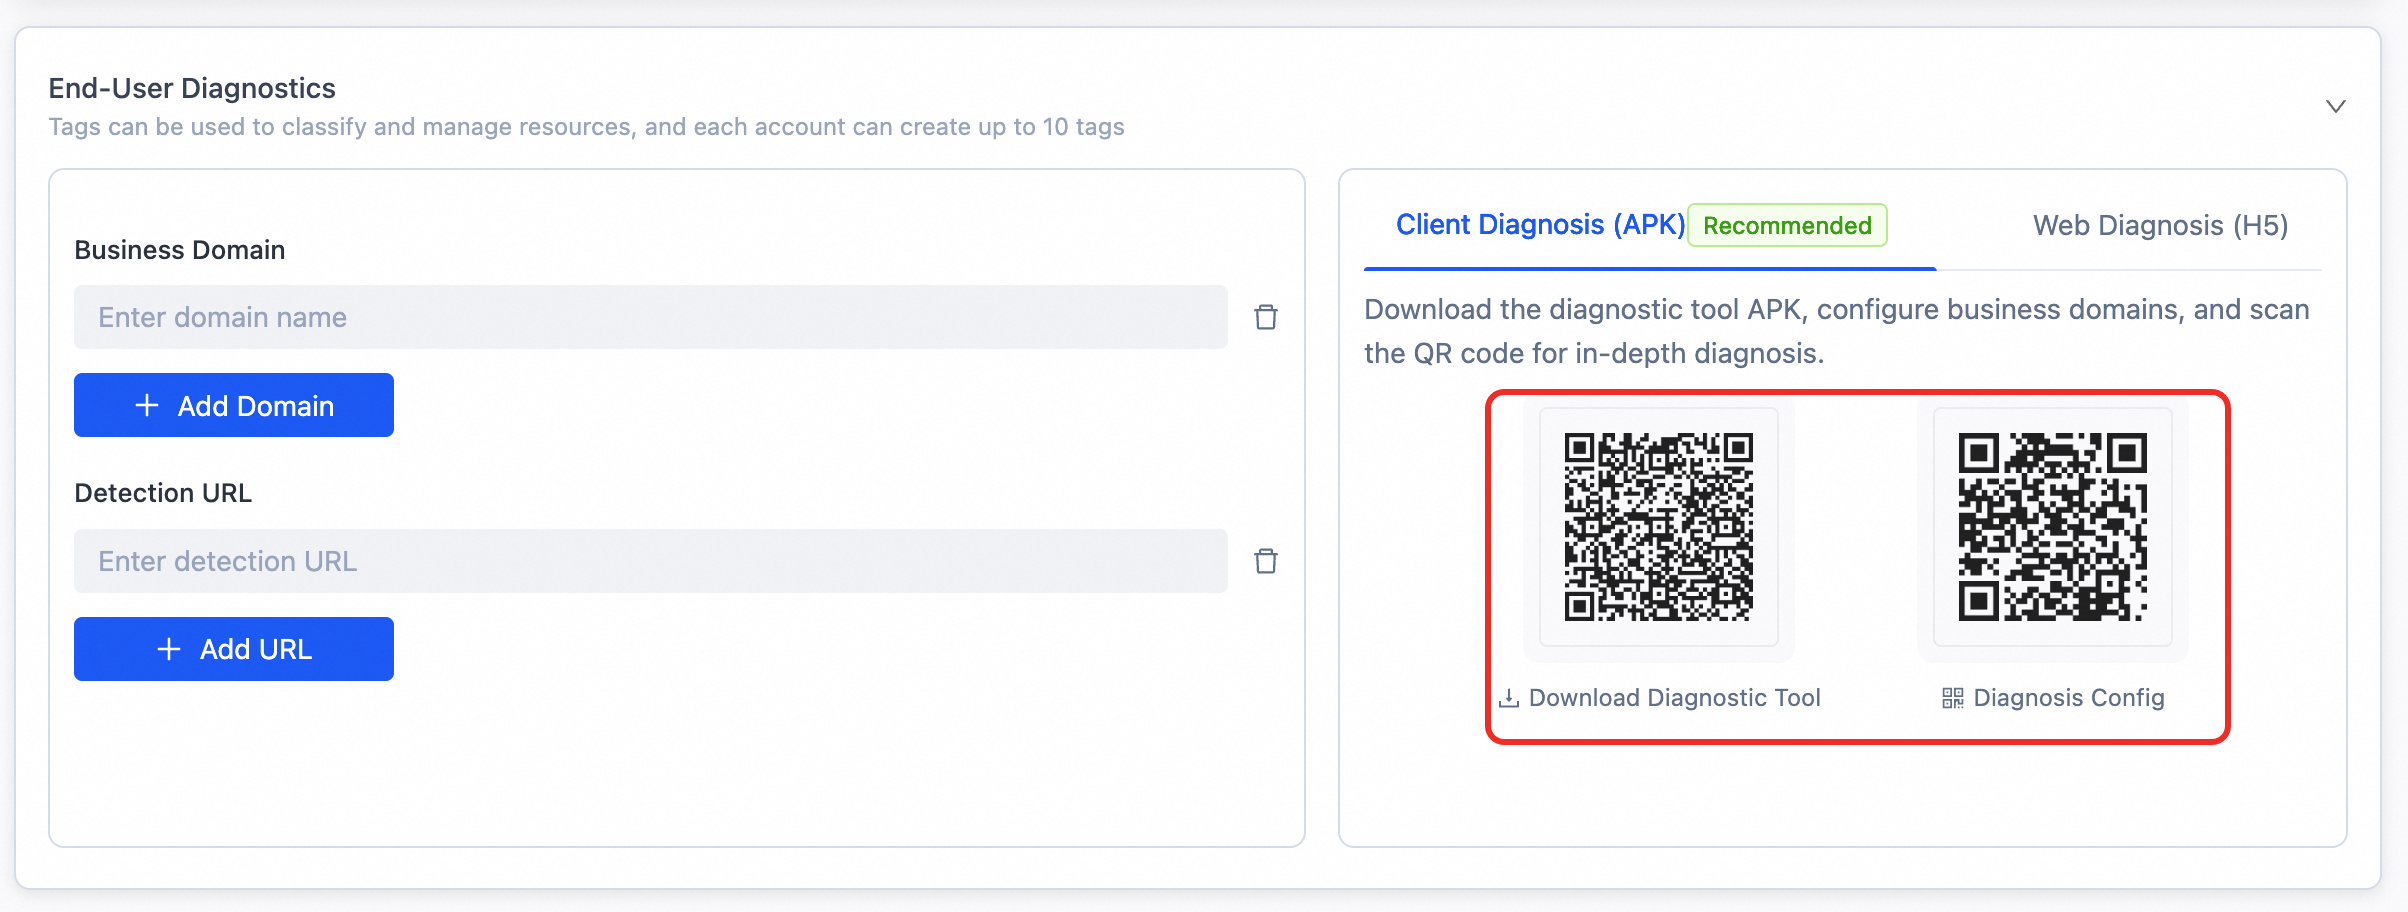Click the Business Domain label

[180, 250]
